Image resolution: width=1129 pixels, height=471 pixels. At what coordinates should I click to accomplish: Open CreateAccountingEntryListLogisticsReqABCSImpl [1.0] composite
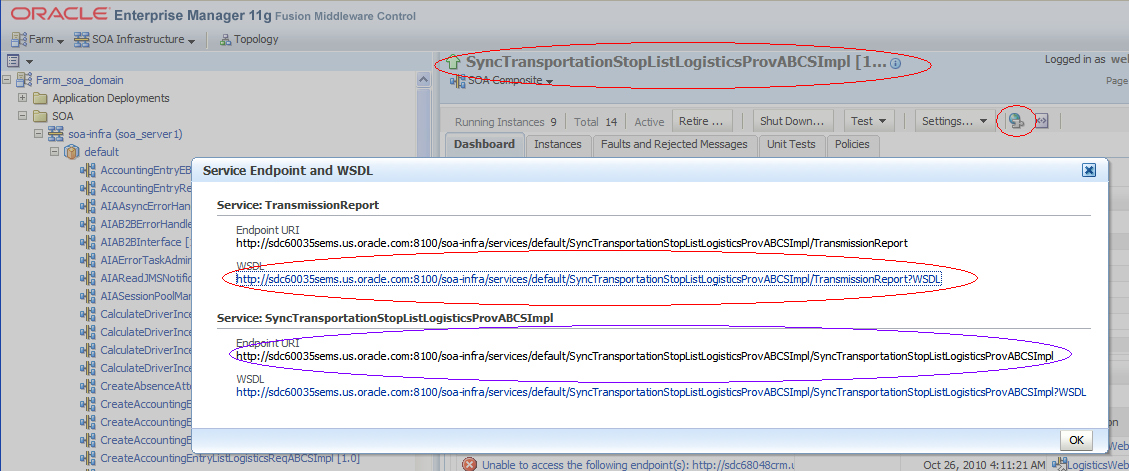click(230, 458)
